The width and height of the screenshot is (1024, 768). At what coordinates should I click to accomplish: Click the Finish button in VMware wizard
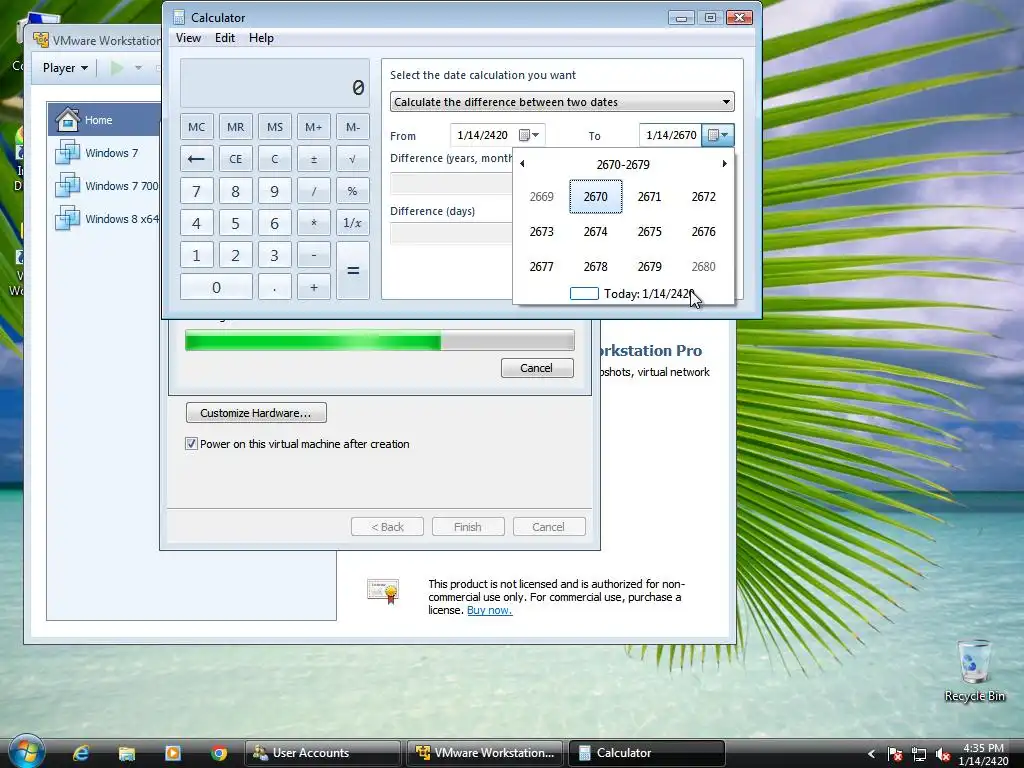(468, 527)
